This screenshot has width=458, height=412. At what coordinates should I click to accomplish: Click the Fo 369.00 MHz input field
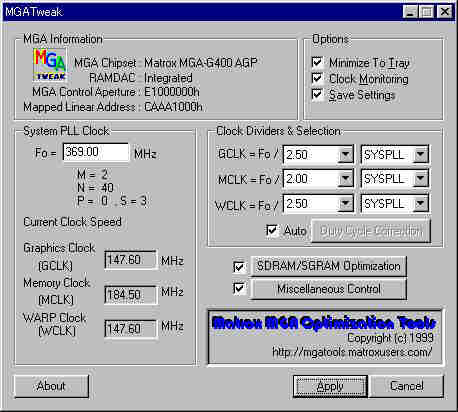pyautogui.click(x=96, y=152)
